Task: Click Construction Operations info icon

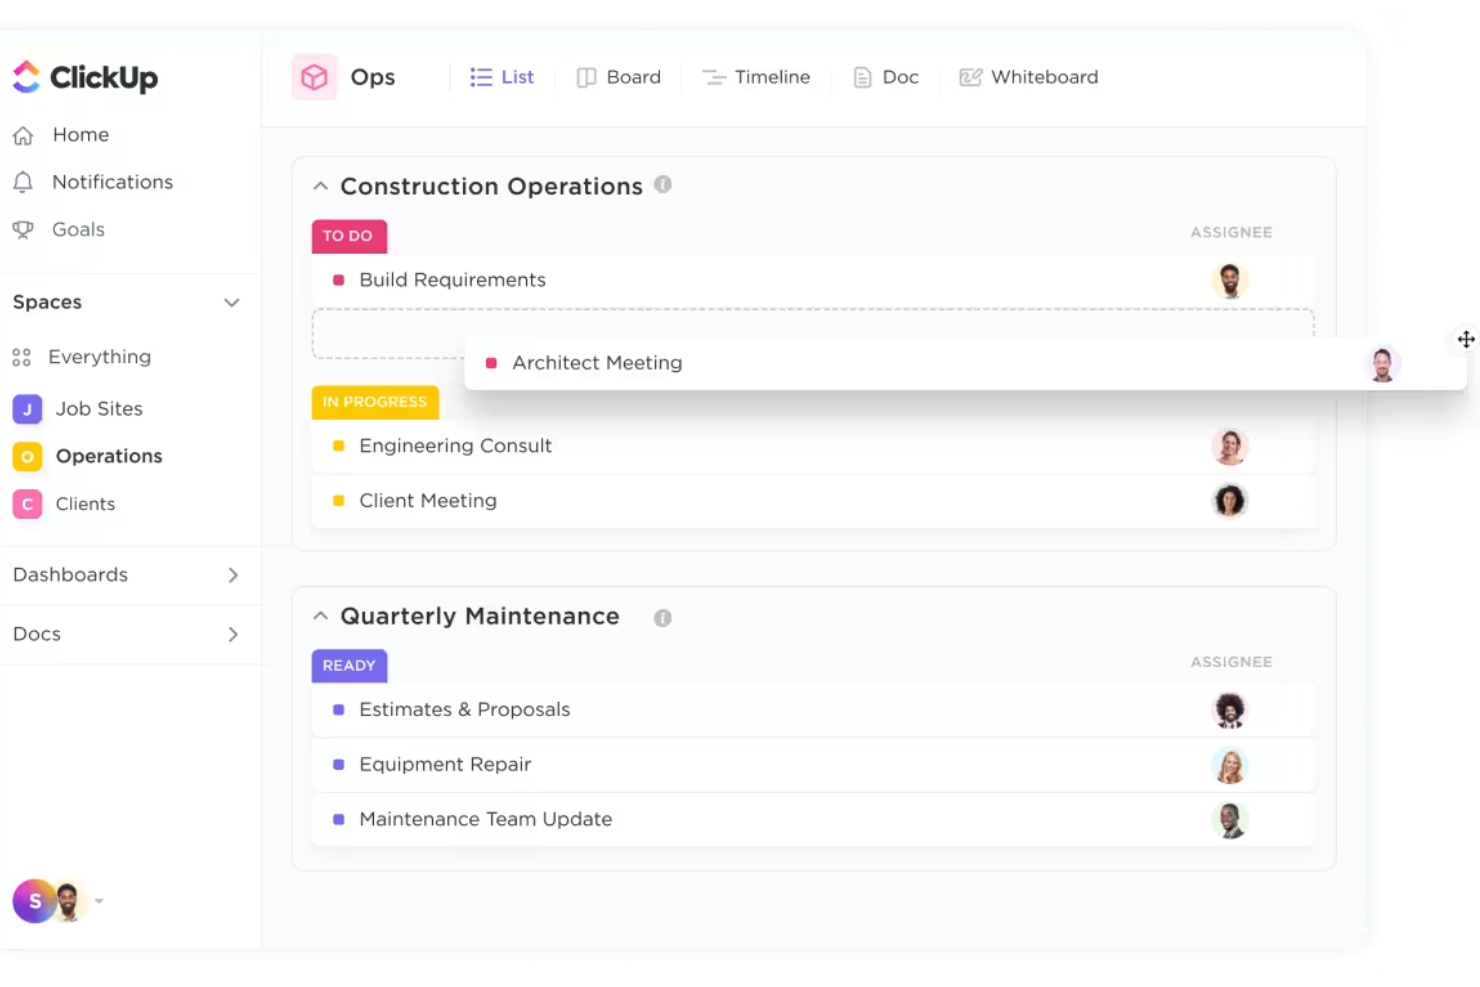Action: coord(662,185)
